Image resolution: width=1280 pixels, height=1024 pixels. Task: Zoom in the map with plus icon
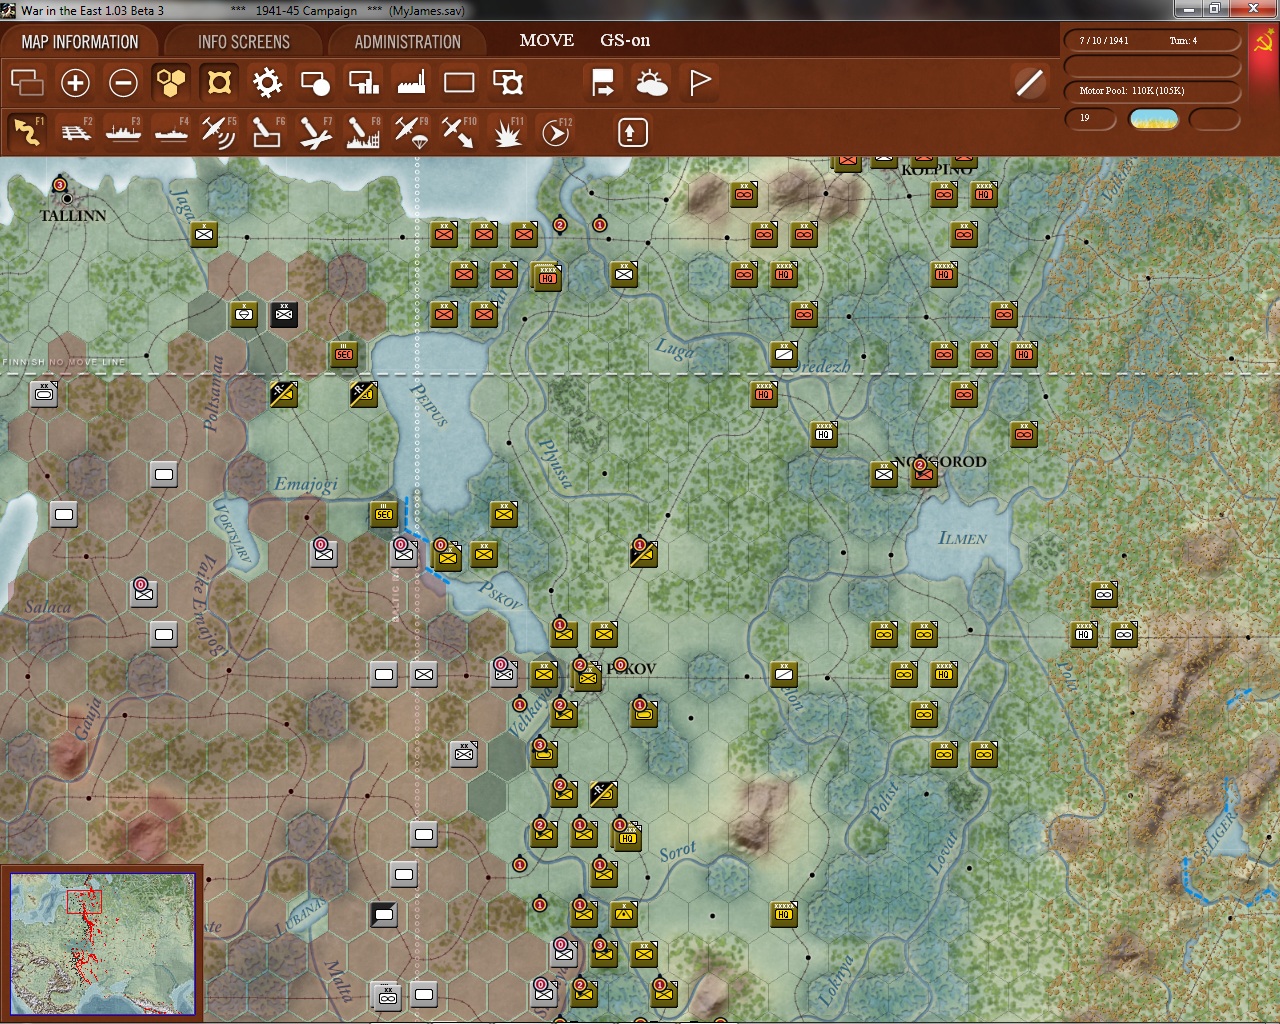point(75,82)
